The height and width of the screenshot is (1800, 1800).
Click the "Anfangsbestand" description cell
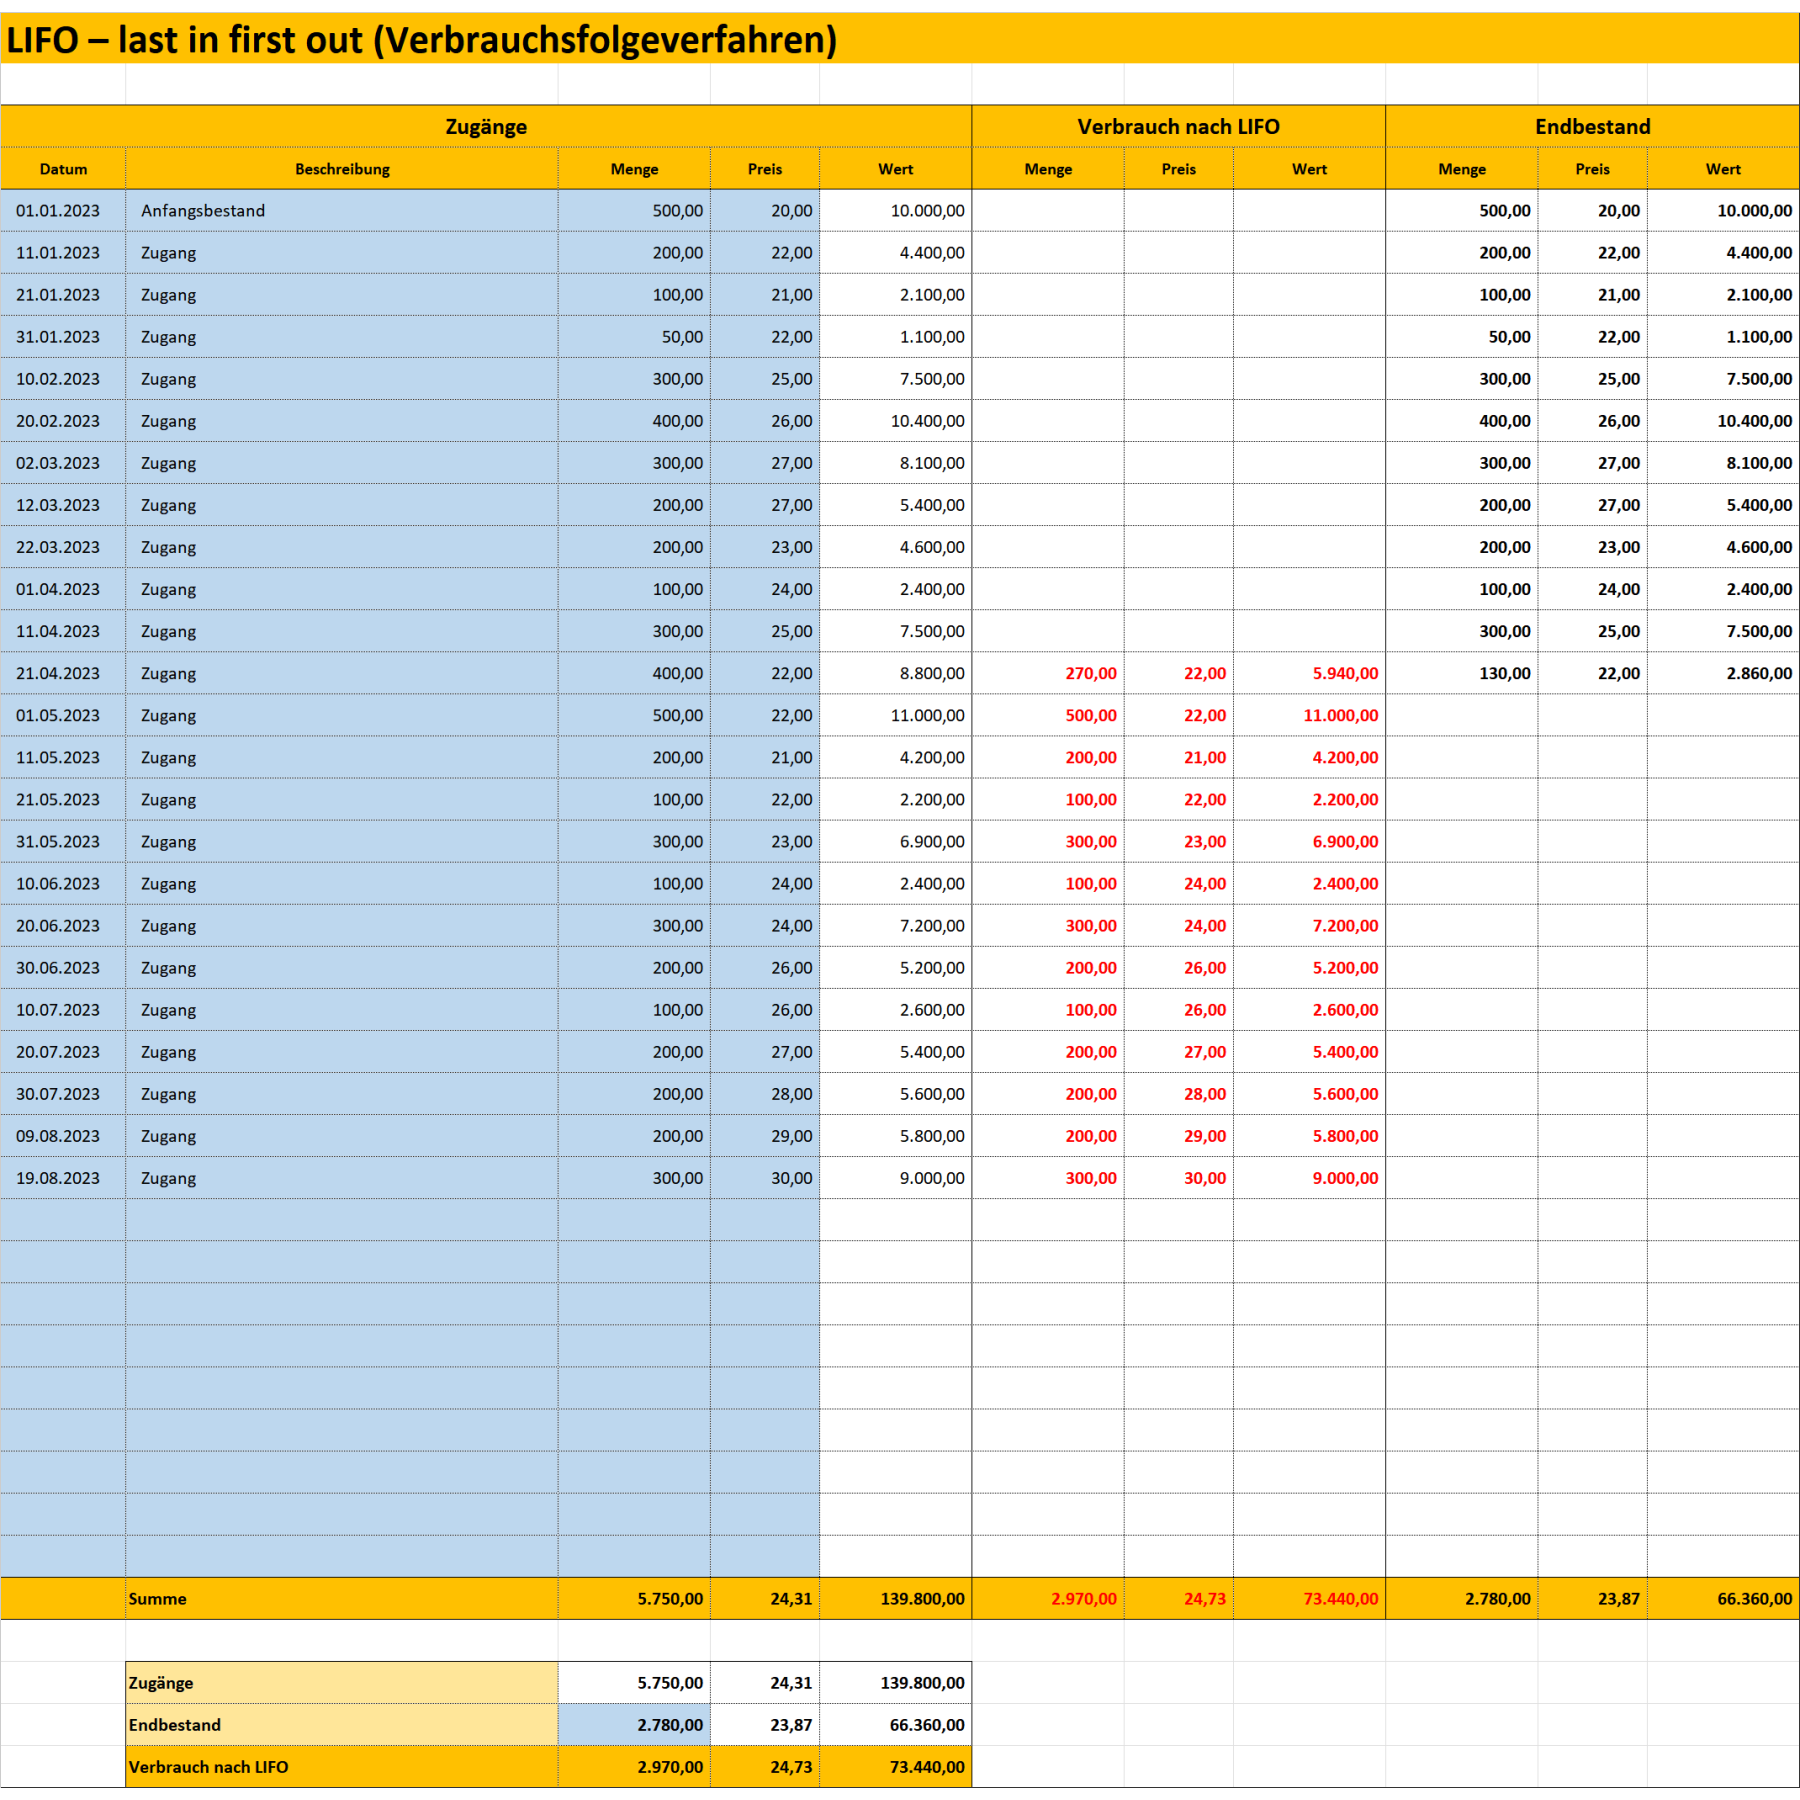pos(204,211)
